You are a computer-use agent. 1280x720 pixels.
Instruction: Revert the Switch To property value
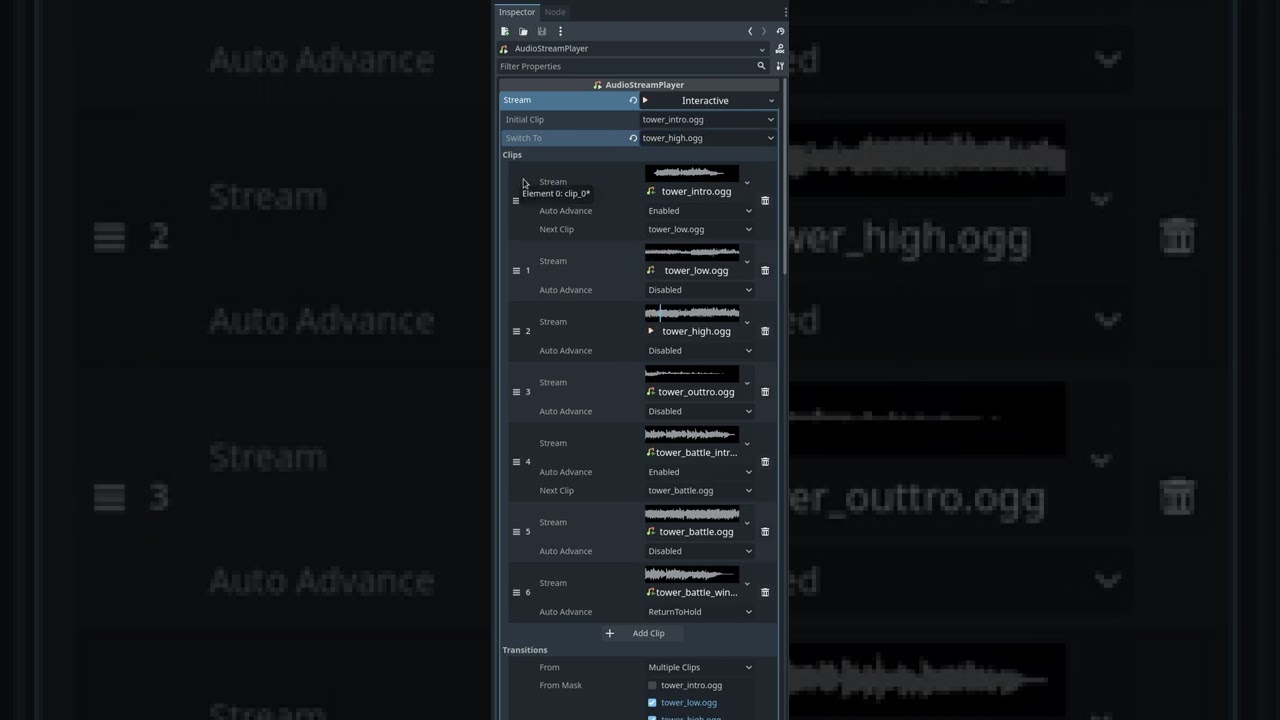pos(633,138)
